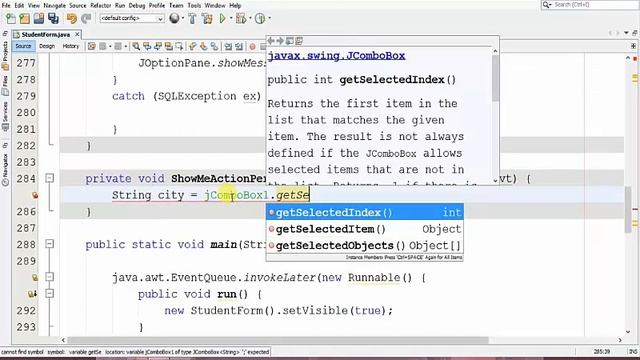
Task: Click Open in External Browser in Javadoc popup
Action: click(x=289, y=41)
